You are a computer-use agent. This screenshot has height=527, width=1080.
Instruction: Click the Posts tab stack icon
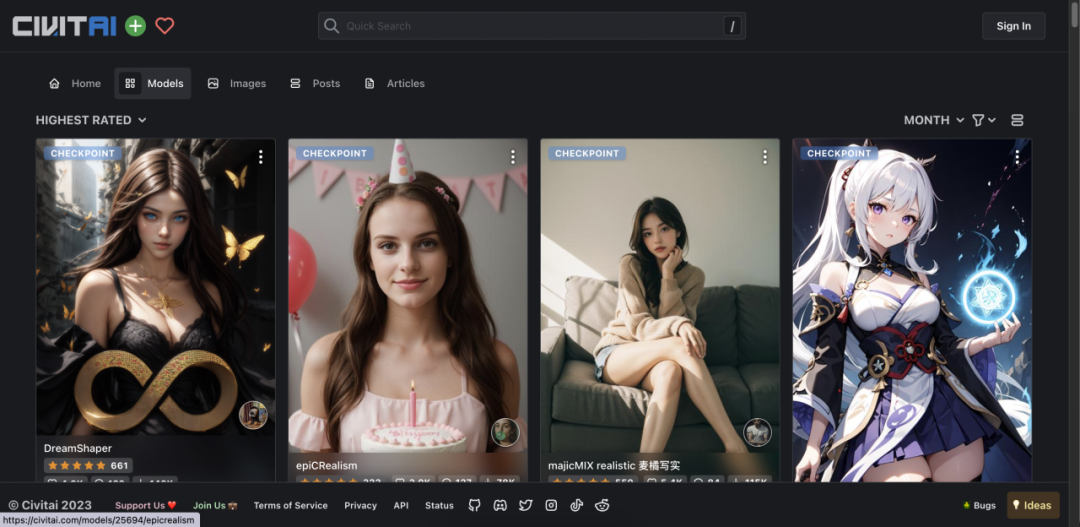click(x=295, y=83)
